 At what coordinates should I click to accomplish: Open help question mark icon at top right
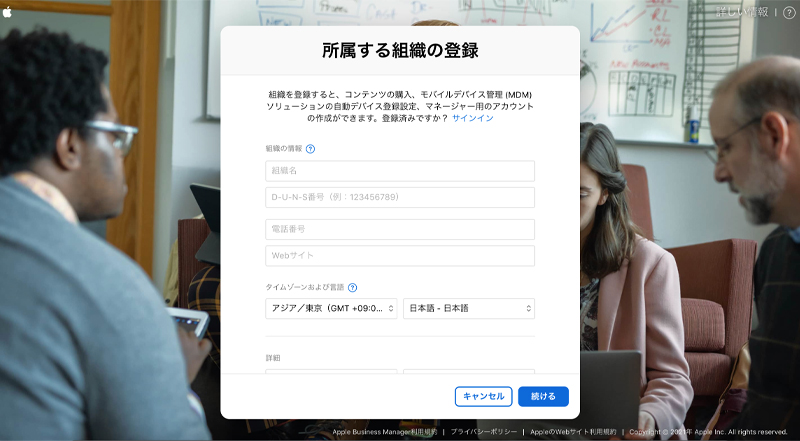coord(789,13)
